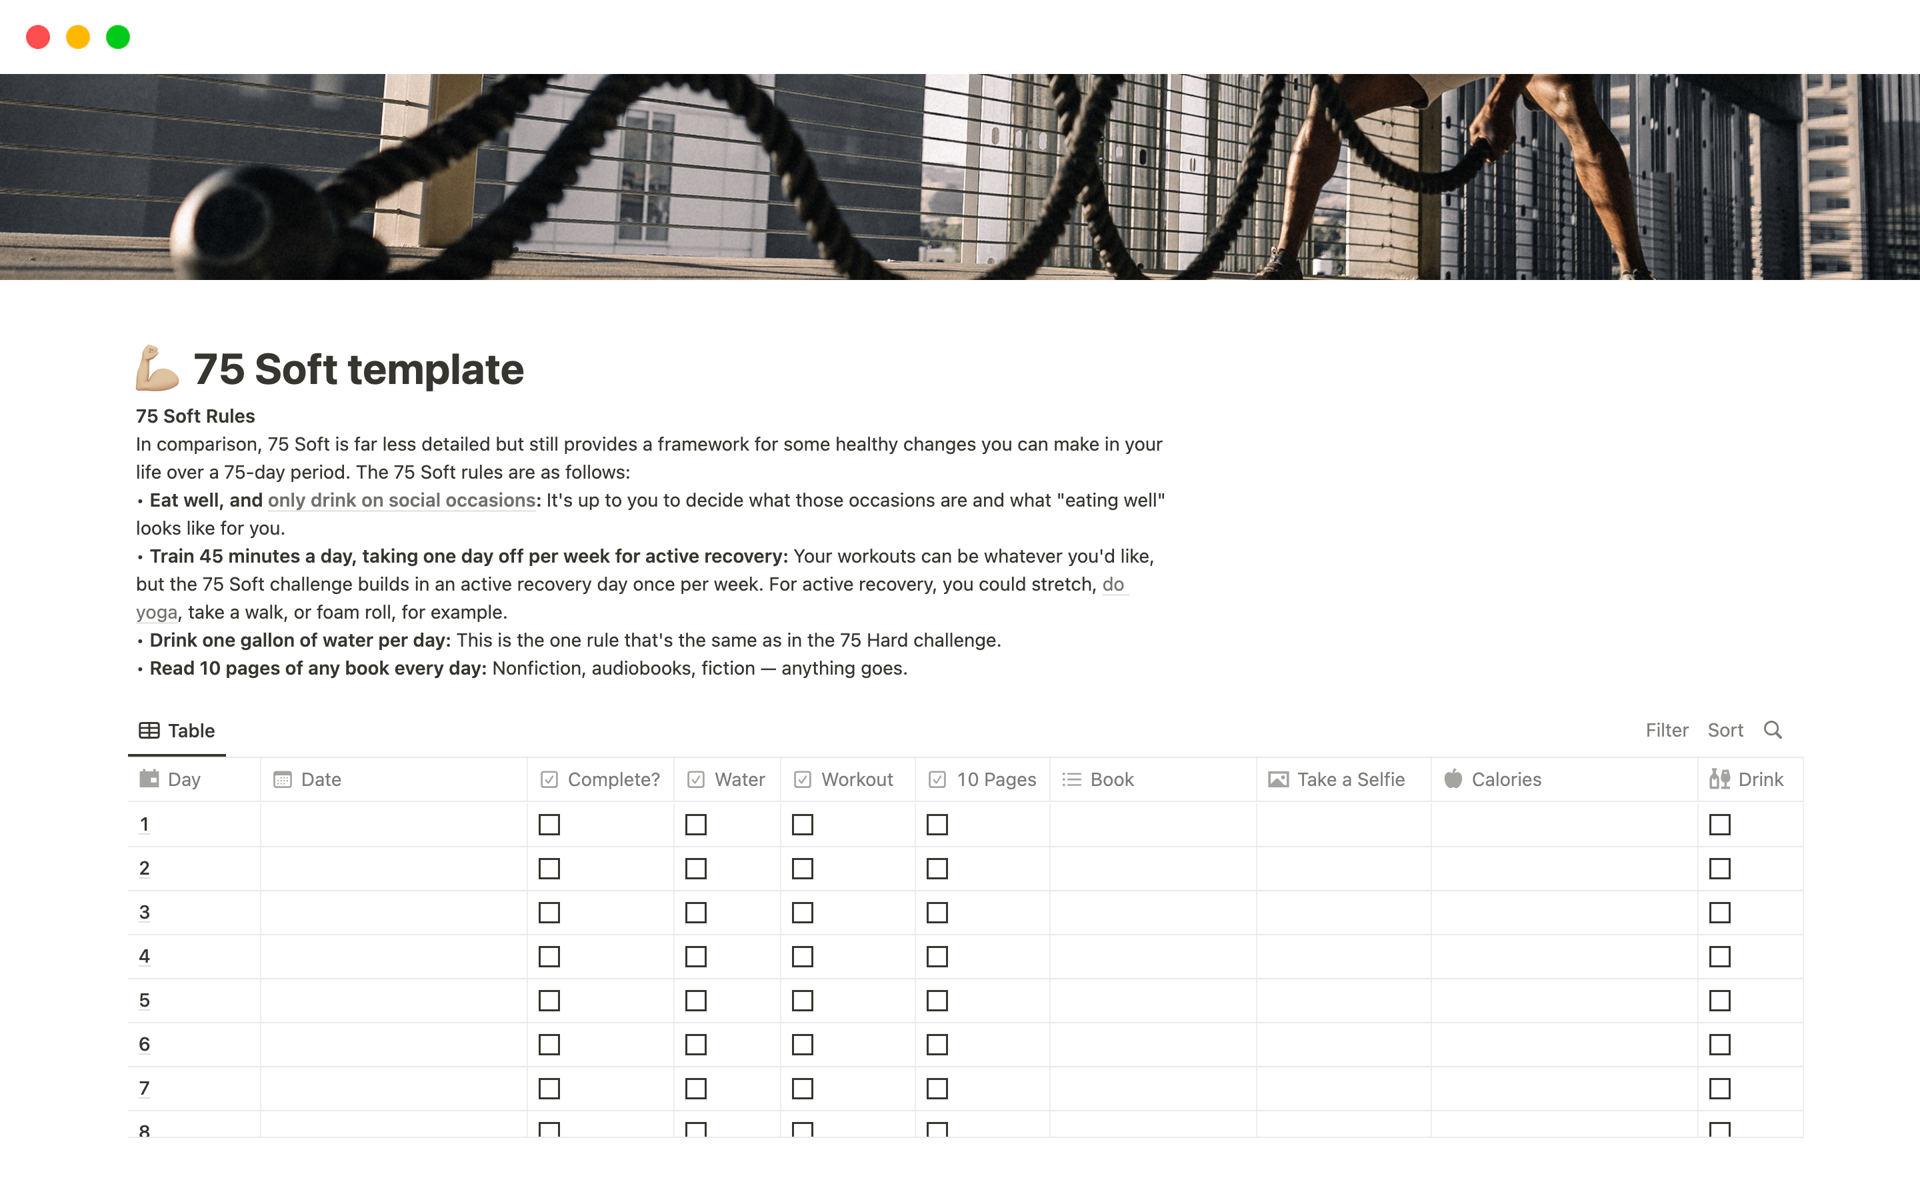1920x1200 pixels.
Task: Click the Calories apple icon
Action: click(1453, 779)
